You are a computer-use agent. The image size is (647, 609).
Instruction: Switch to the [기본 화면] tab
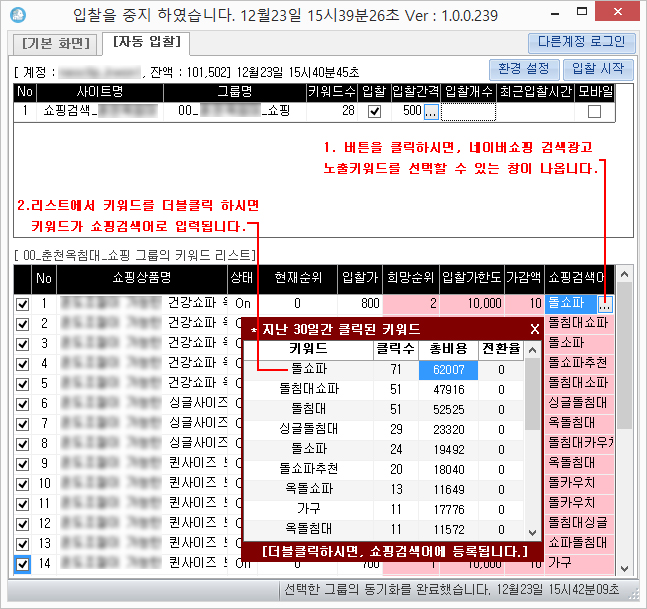pyautogui.click(x=56, y=43)
